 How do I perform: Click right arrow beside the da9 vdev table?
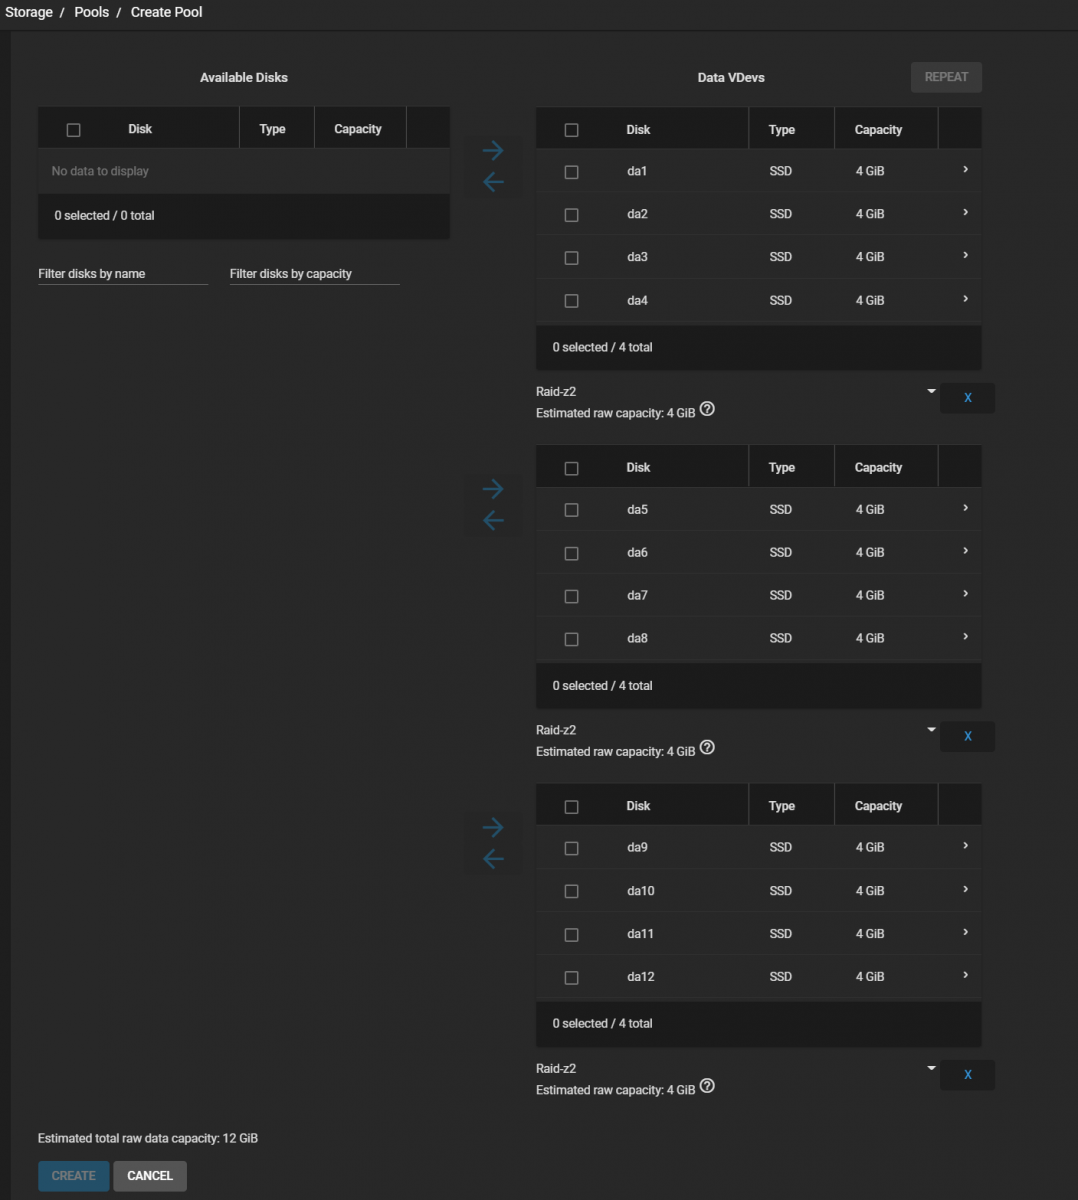pyautogui.click(x=493, y=827)
